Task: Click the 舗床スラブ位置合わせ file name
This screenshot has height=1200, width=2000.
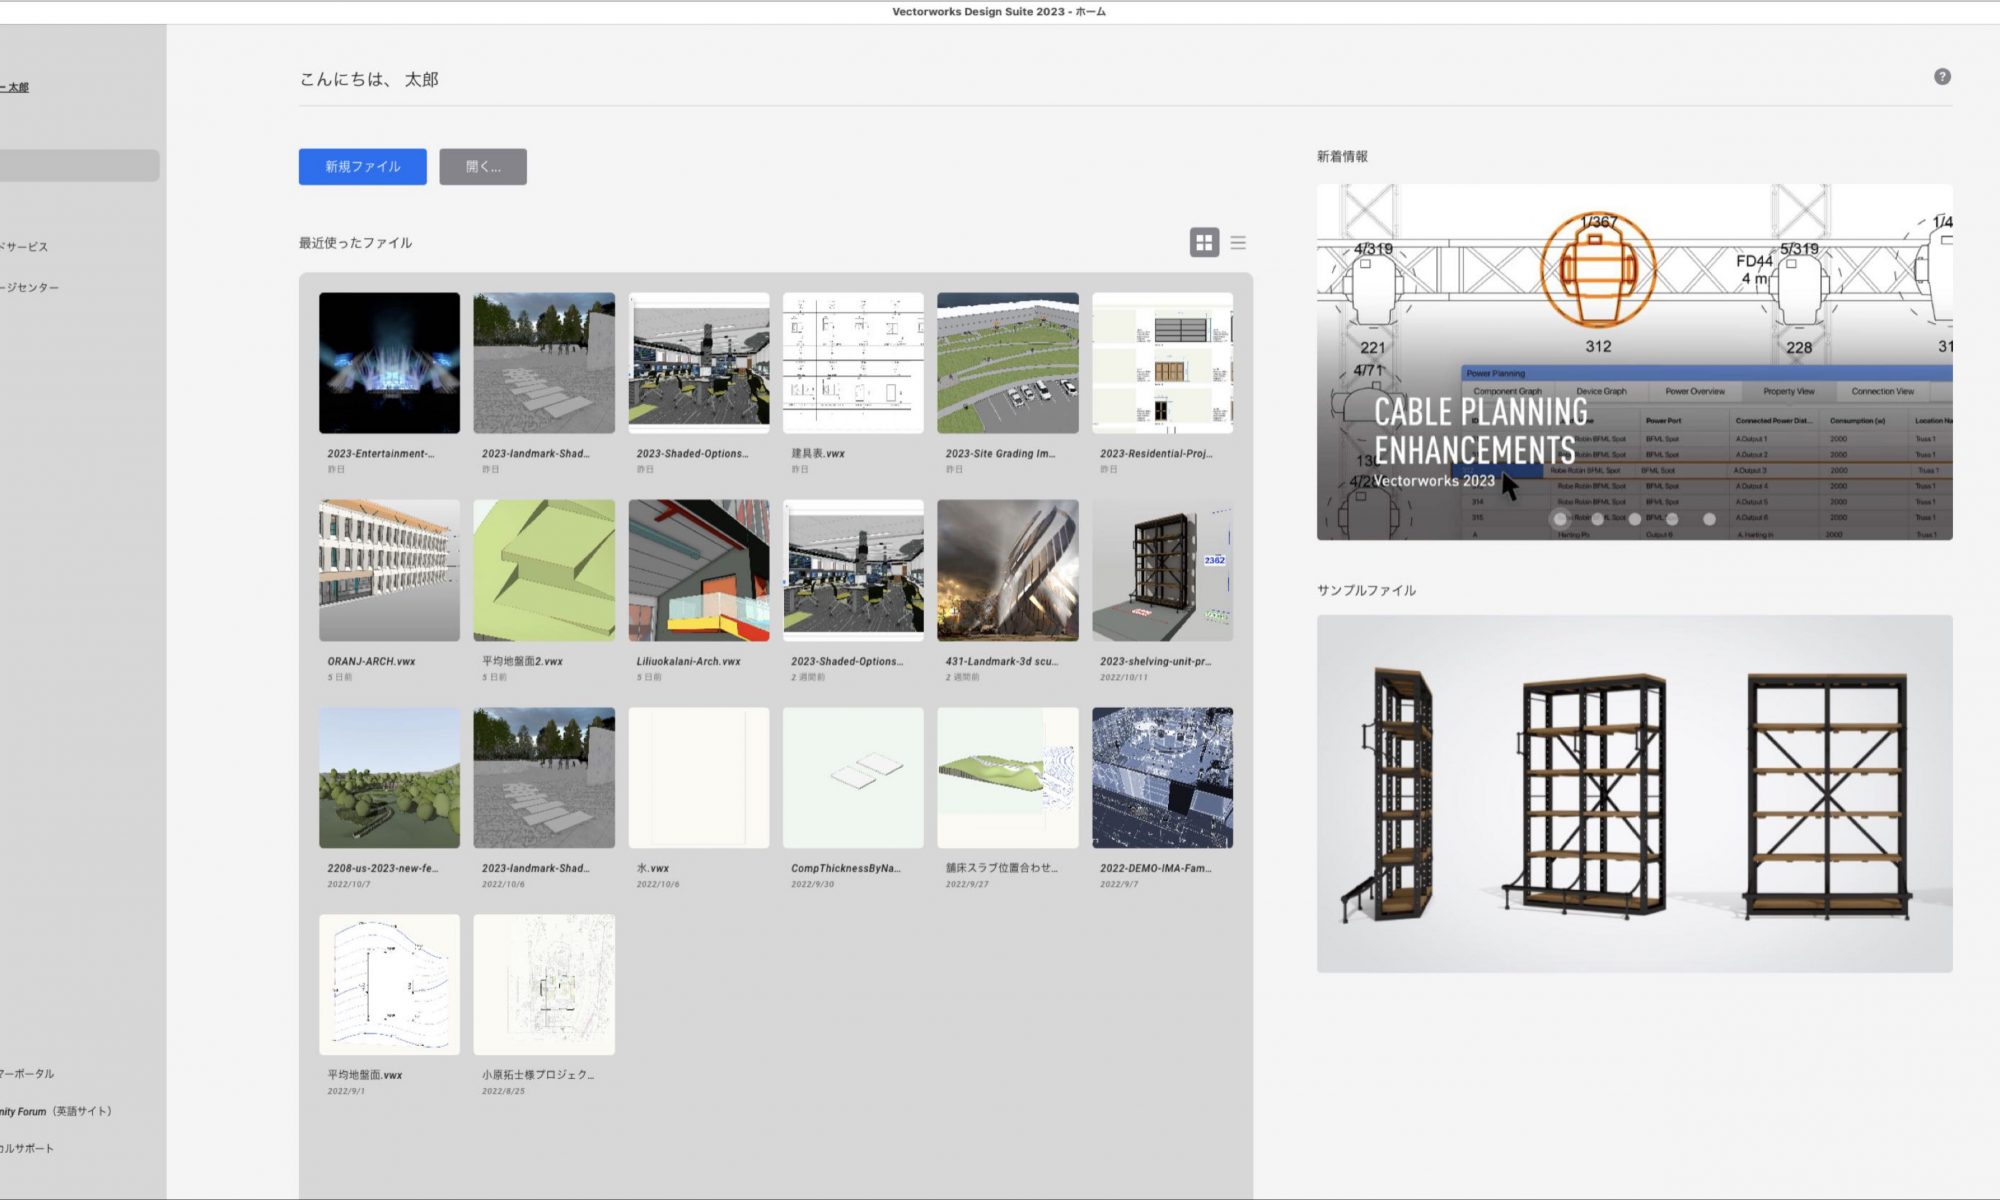Action: 1001,868
